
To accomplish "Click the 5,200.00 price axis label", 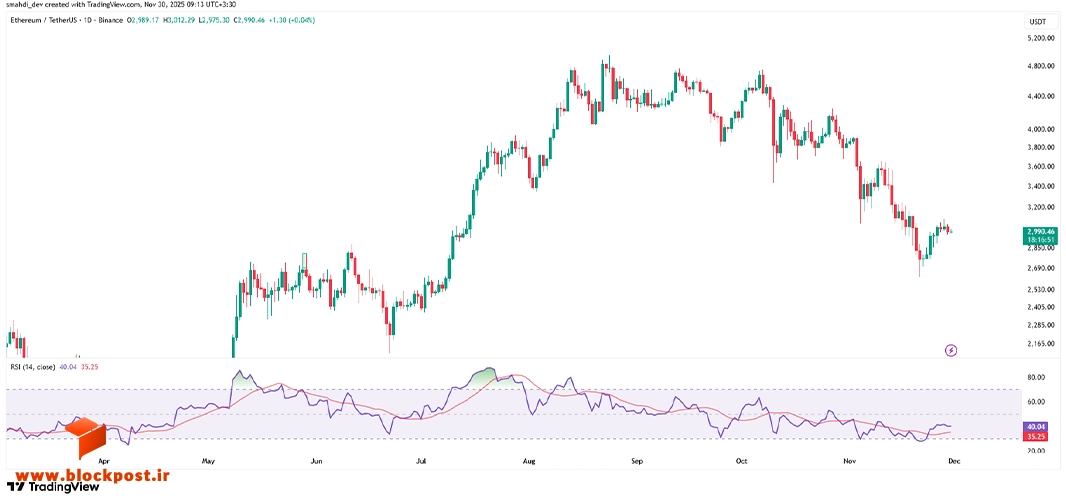I will point(1040,38).
